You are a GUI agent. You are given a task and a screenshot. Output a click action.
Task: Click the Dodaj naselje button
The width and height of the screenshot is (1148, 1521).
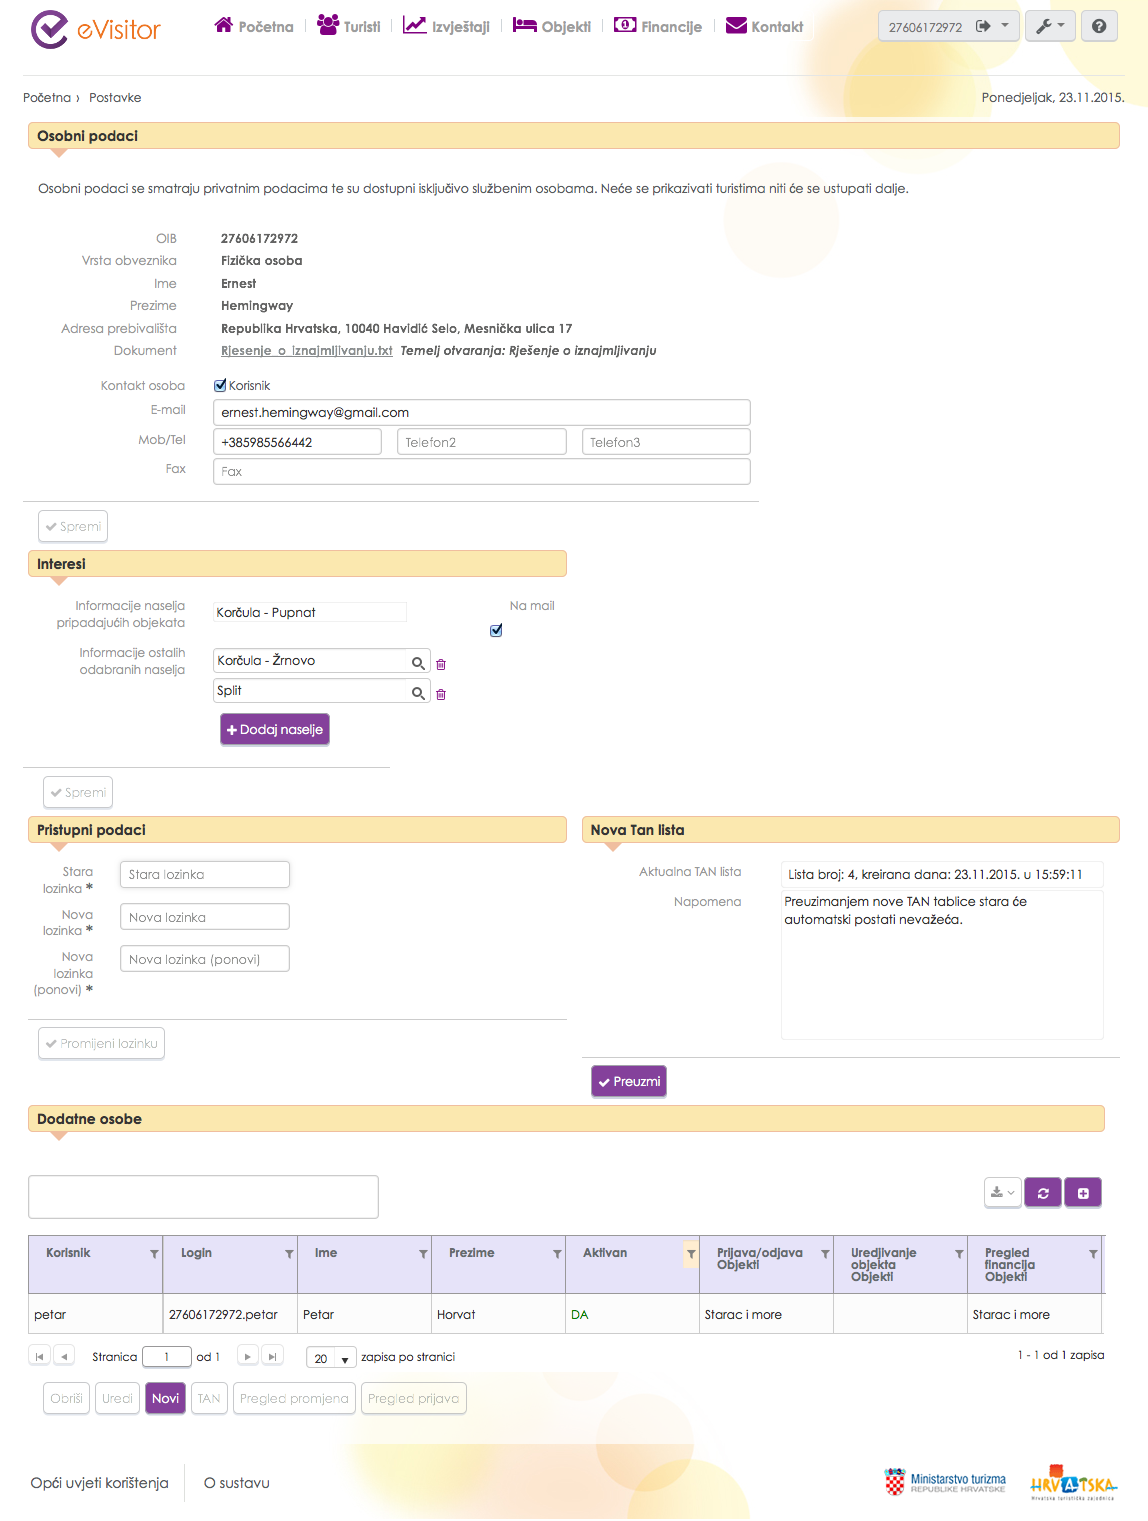click(274, 730)
